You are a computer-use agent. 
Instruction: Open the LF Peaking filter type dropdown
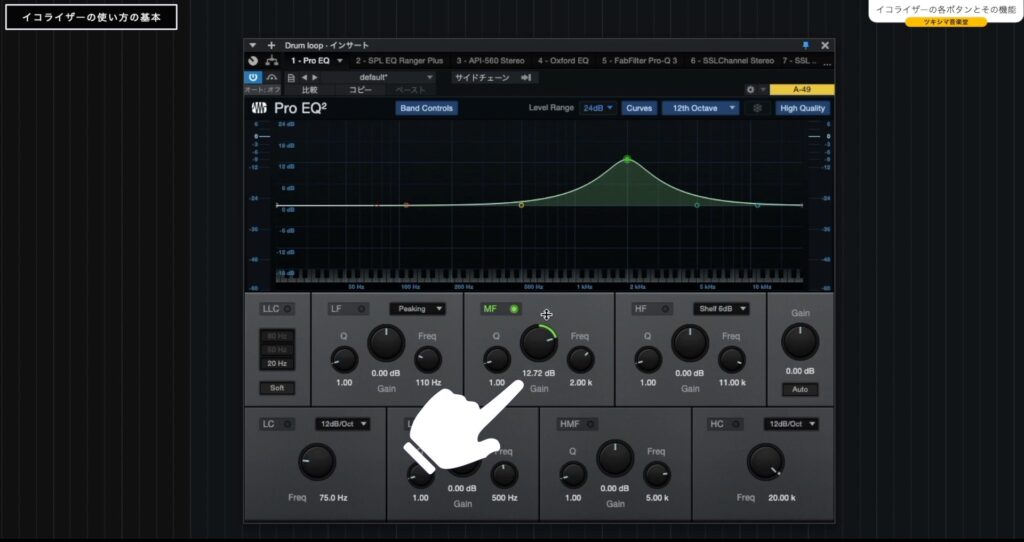click(x=417, y=309)
